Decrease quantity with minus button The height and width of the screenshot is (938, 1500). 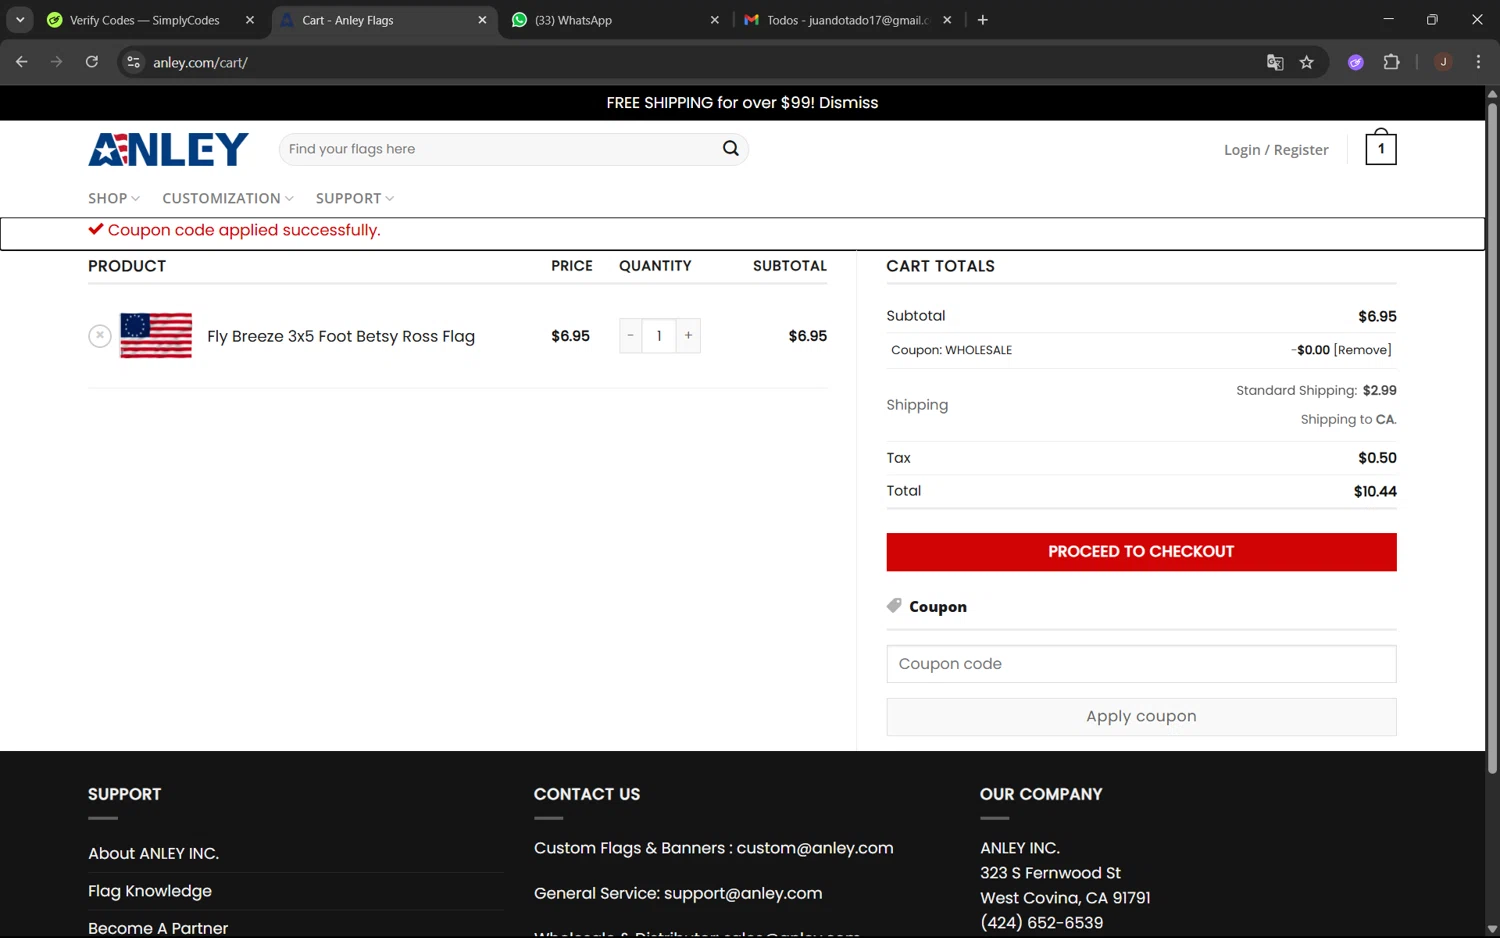(x=630, y=336)
